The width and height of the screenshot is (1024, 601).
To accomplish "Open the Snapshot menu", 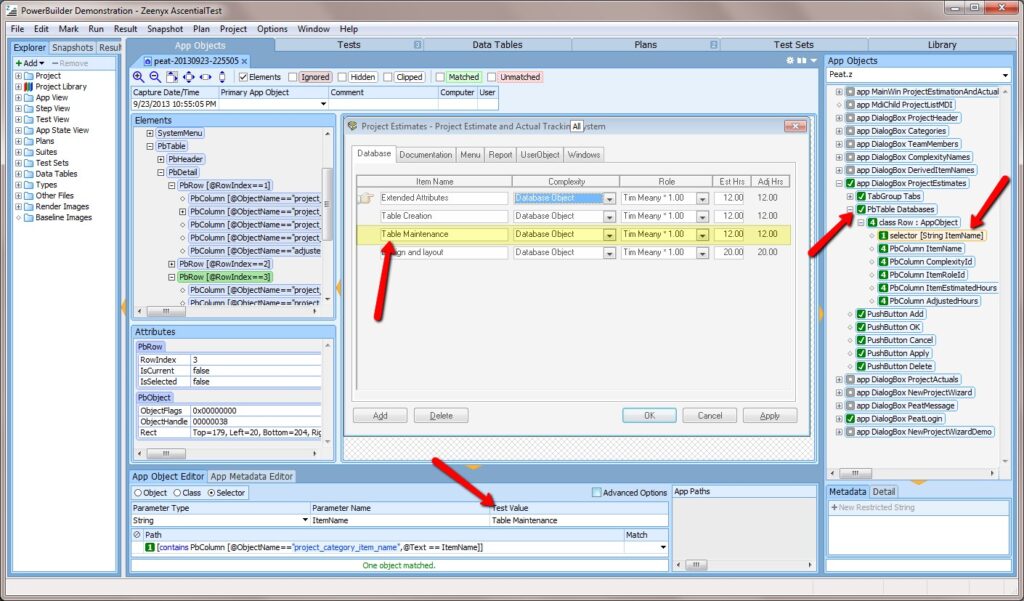I will [x=165, y=29].
